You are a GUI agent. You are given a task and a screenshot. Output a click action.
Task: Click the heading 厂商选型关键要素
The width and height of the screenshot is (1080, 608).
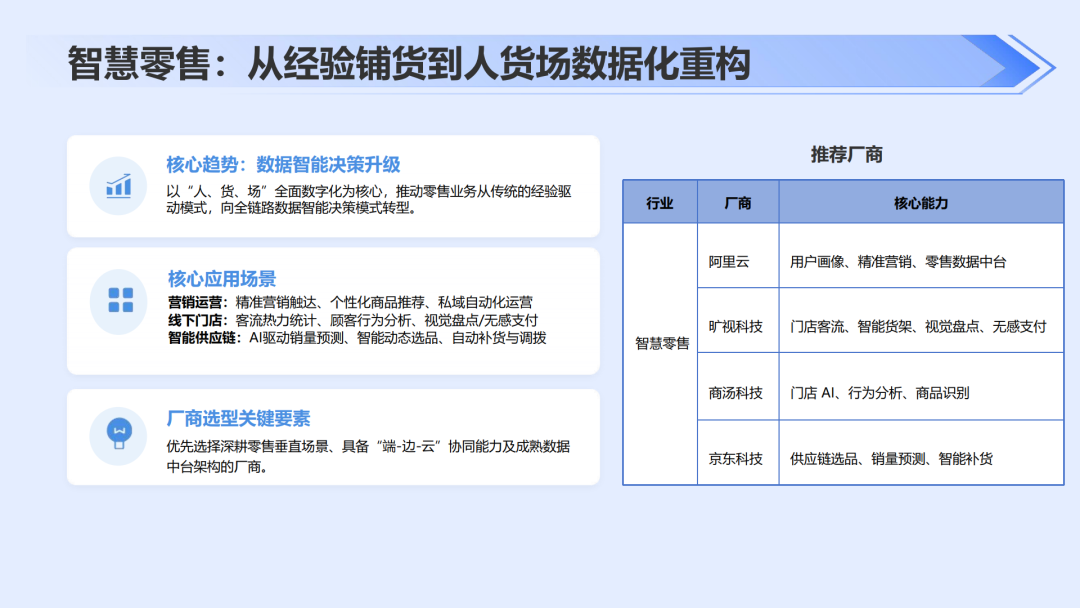[238, 418]
